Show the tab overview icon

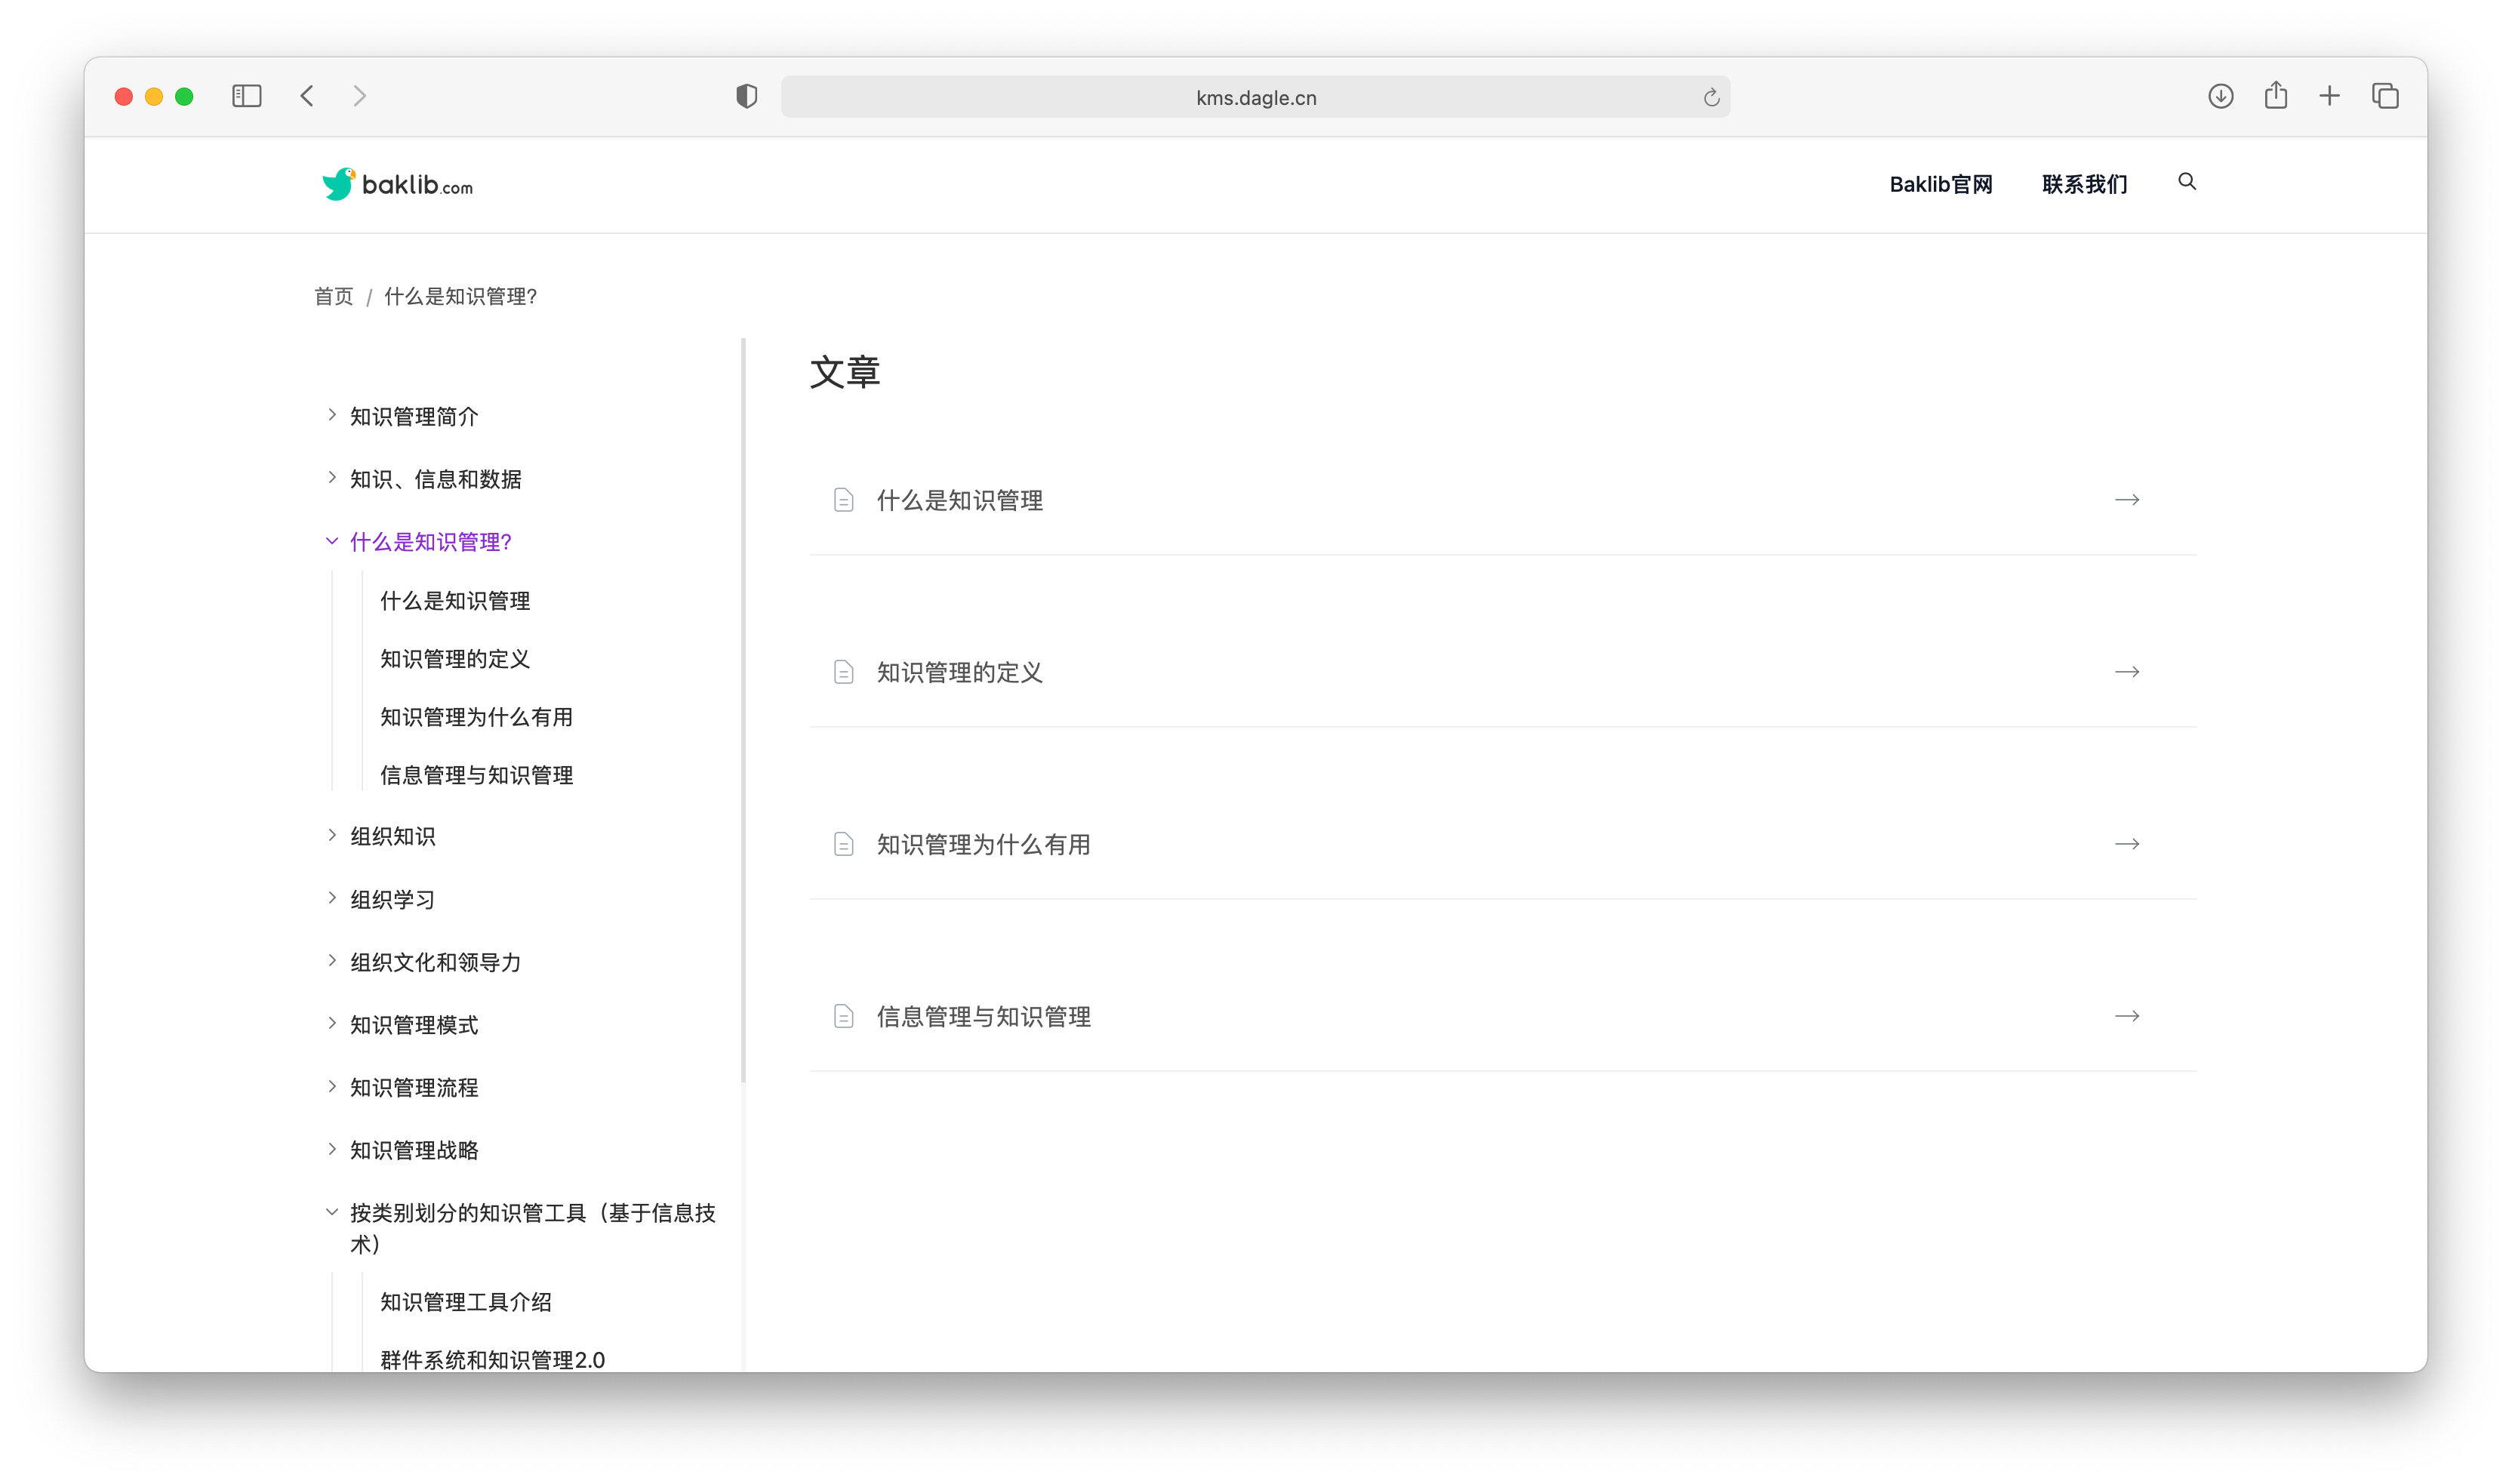click(2385, 96)
